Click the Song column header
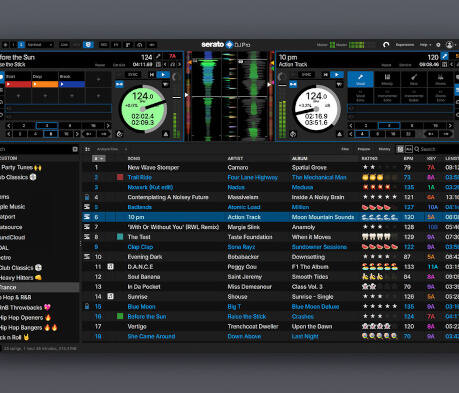Viewport: 459px width, 393px height. point(134,159)
